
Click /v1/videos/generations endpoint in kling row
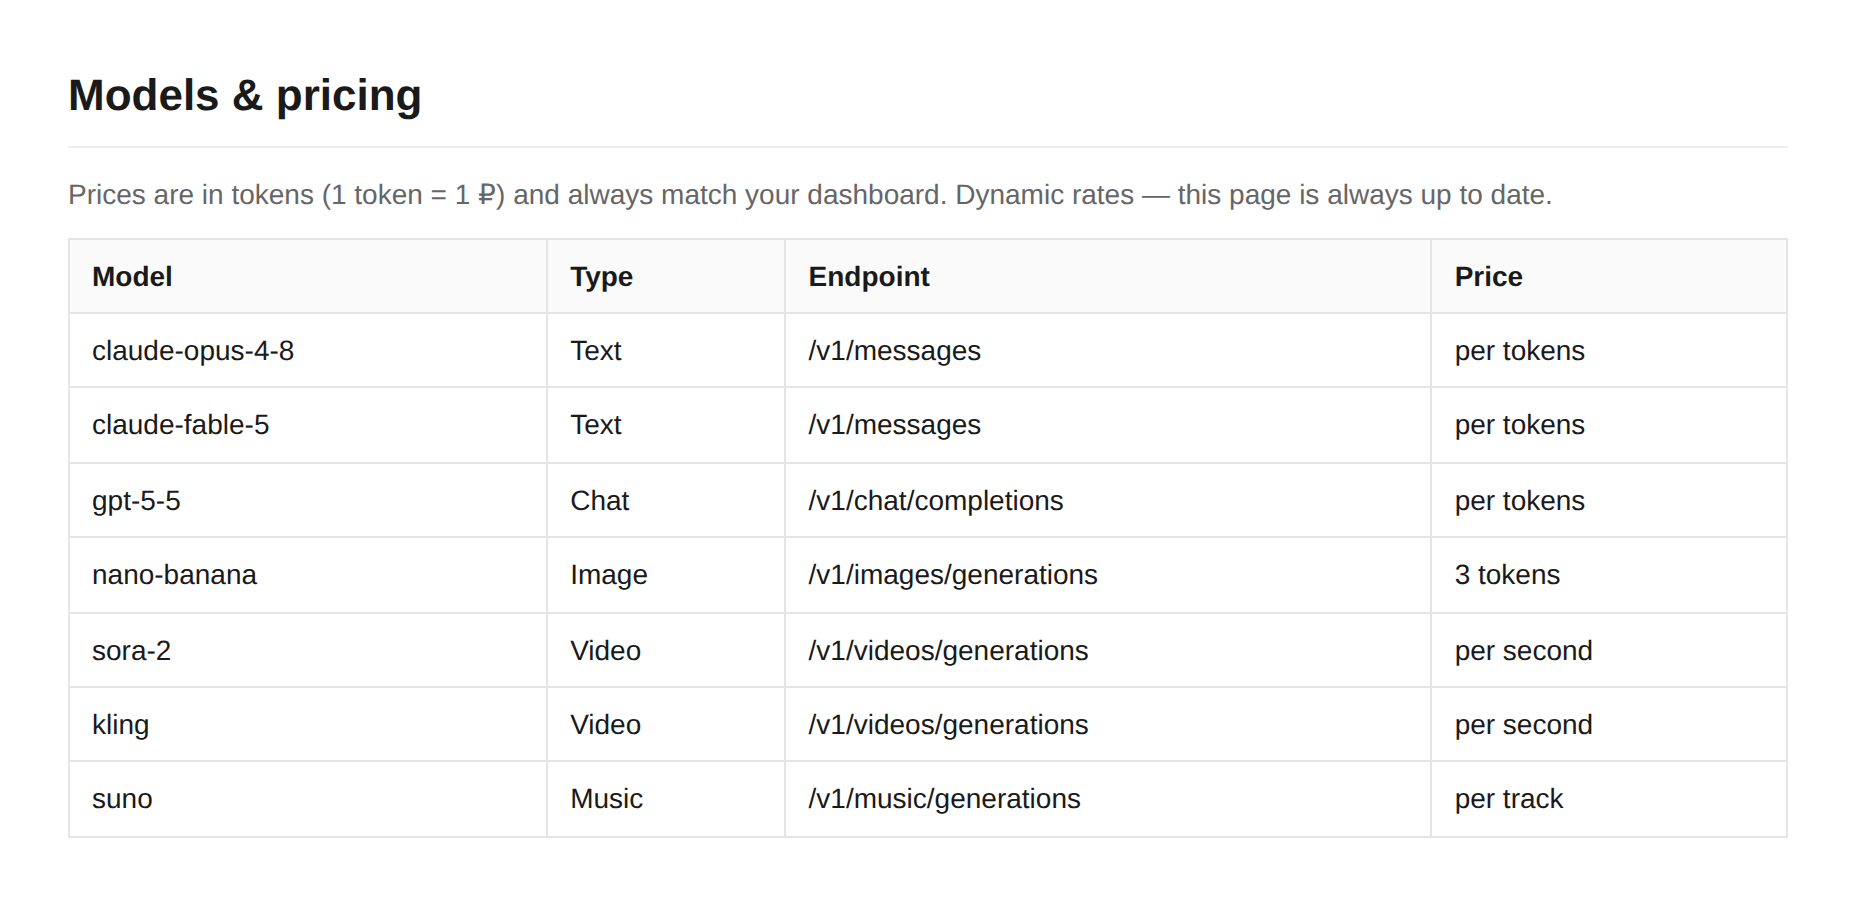[1108, 725]
